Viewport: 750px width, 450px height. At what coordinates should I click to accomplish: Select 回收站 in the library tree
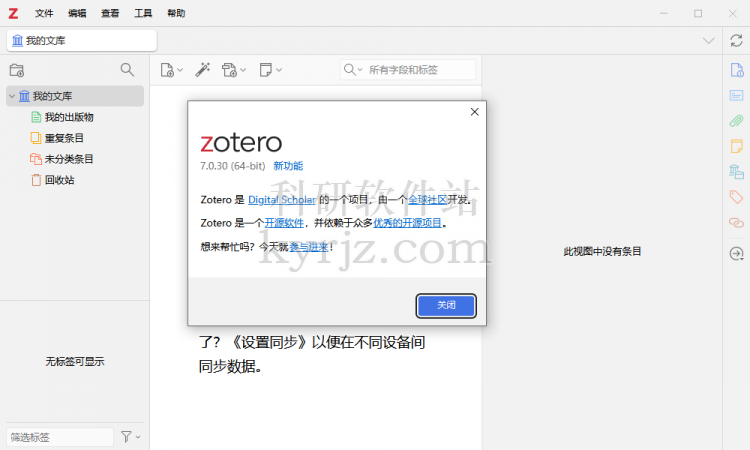[59, 180]
